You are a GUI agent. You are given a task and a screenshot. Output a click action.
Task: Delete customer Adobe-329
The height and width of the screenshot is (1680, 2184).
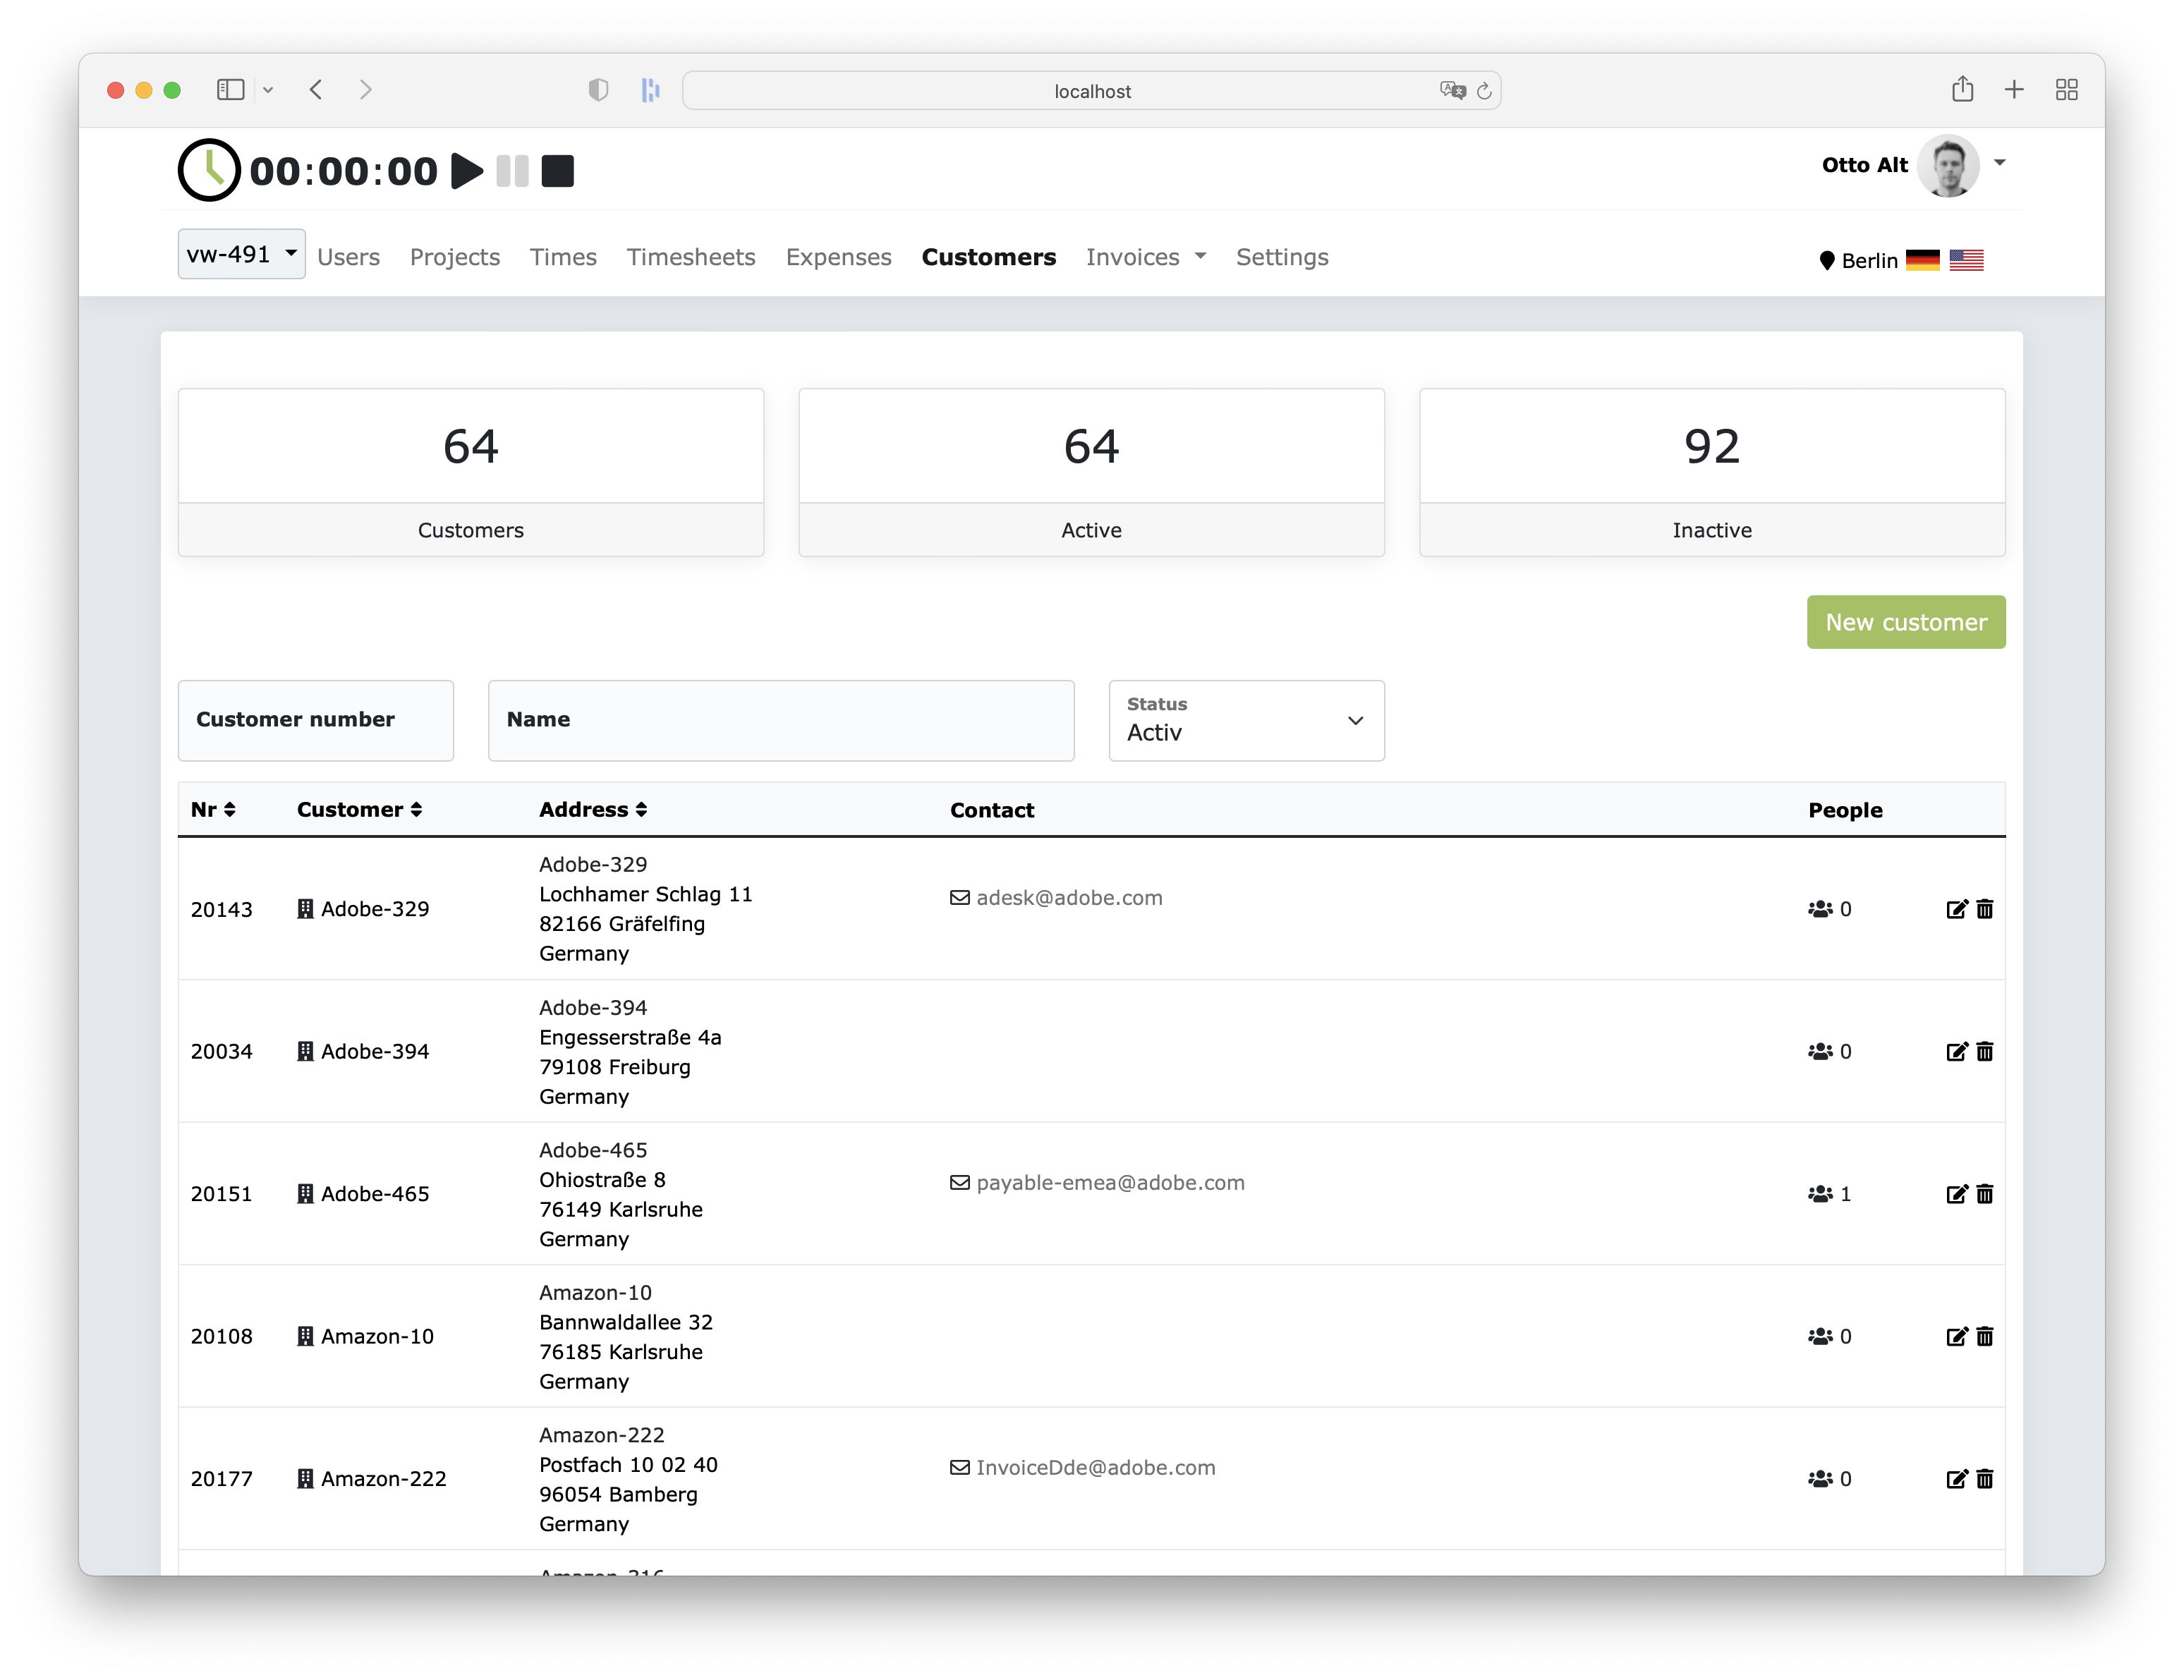[x=1985, y=909]
